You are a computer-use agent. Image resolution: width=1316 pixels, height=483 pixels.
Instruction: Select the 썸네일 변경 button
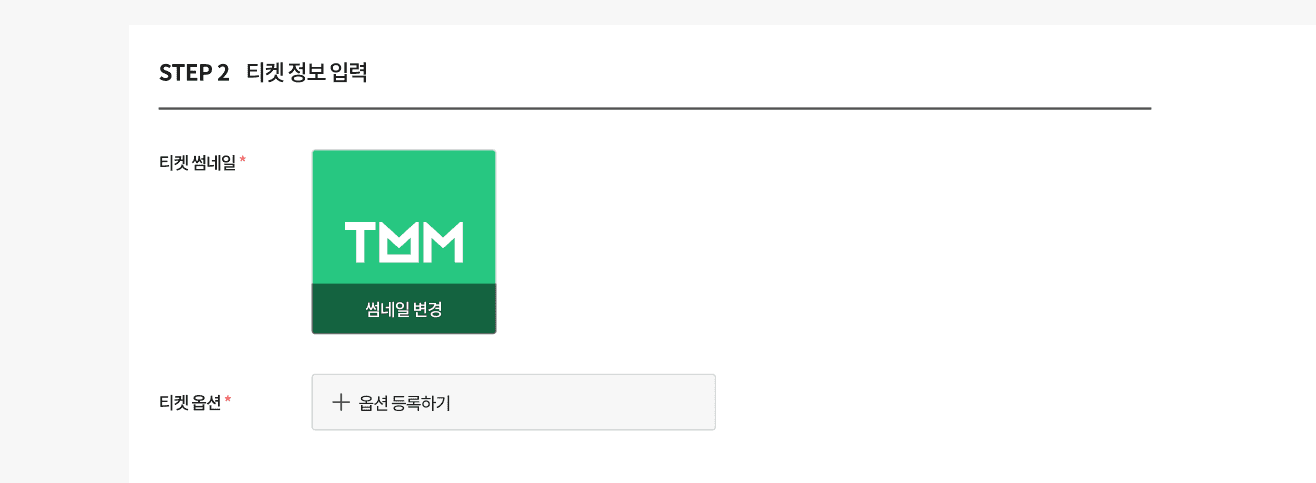tap(404, 309)
